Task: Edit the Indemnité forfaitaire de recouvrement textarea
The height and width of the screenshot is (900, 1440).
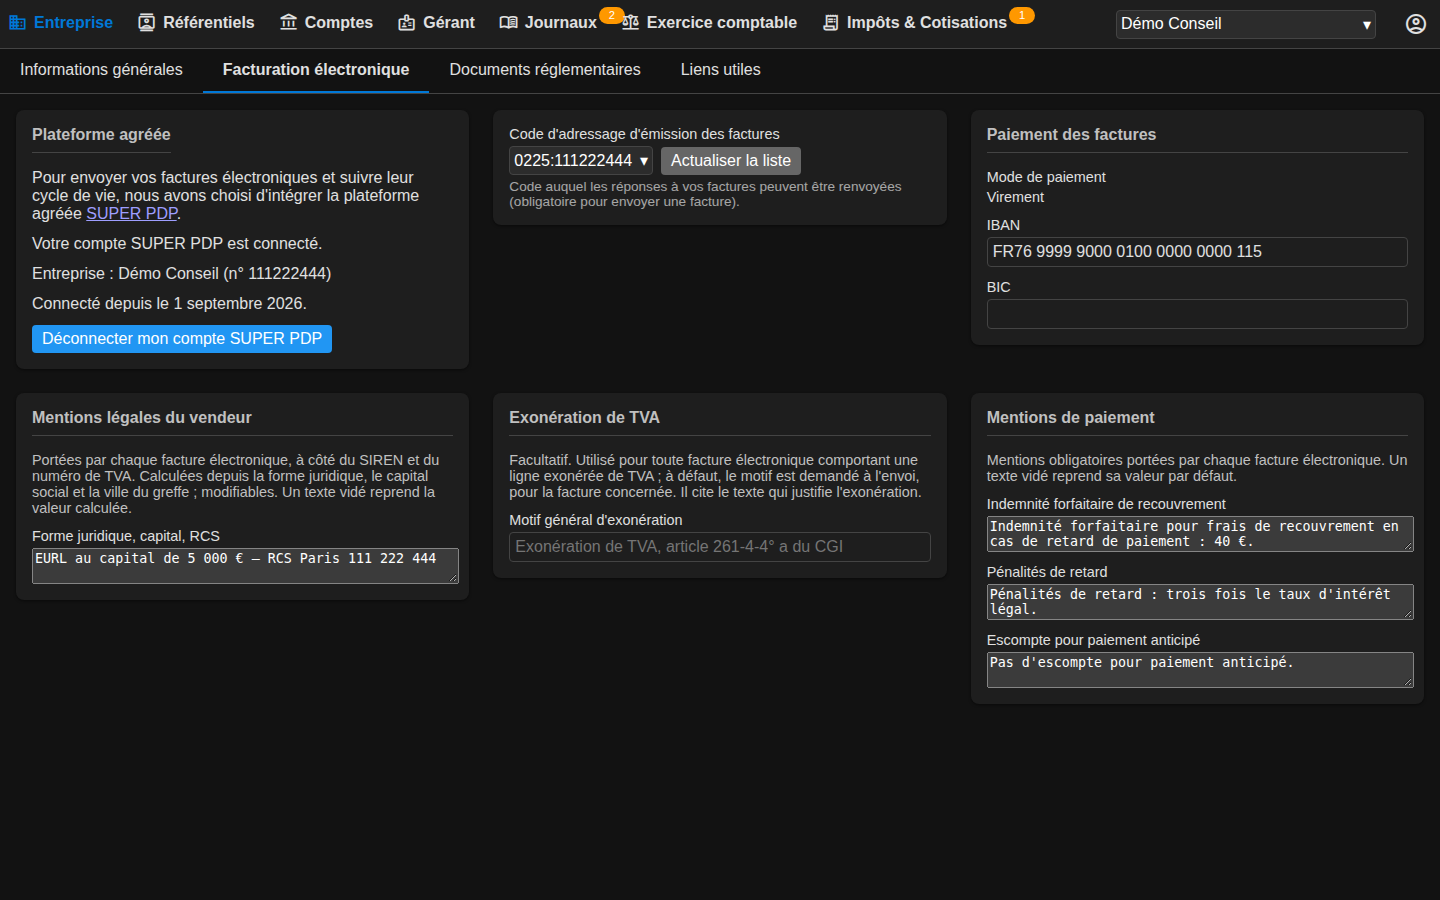Action: coord(1200,534)
